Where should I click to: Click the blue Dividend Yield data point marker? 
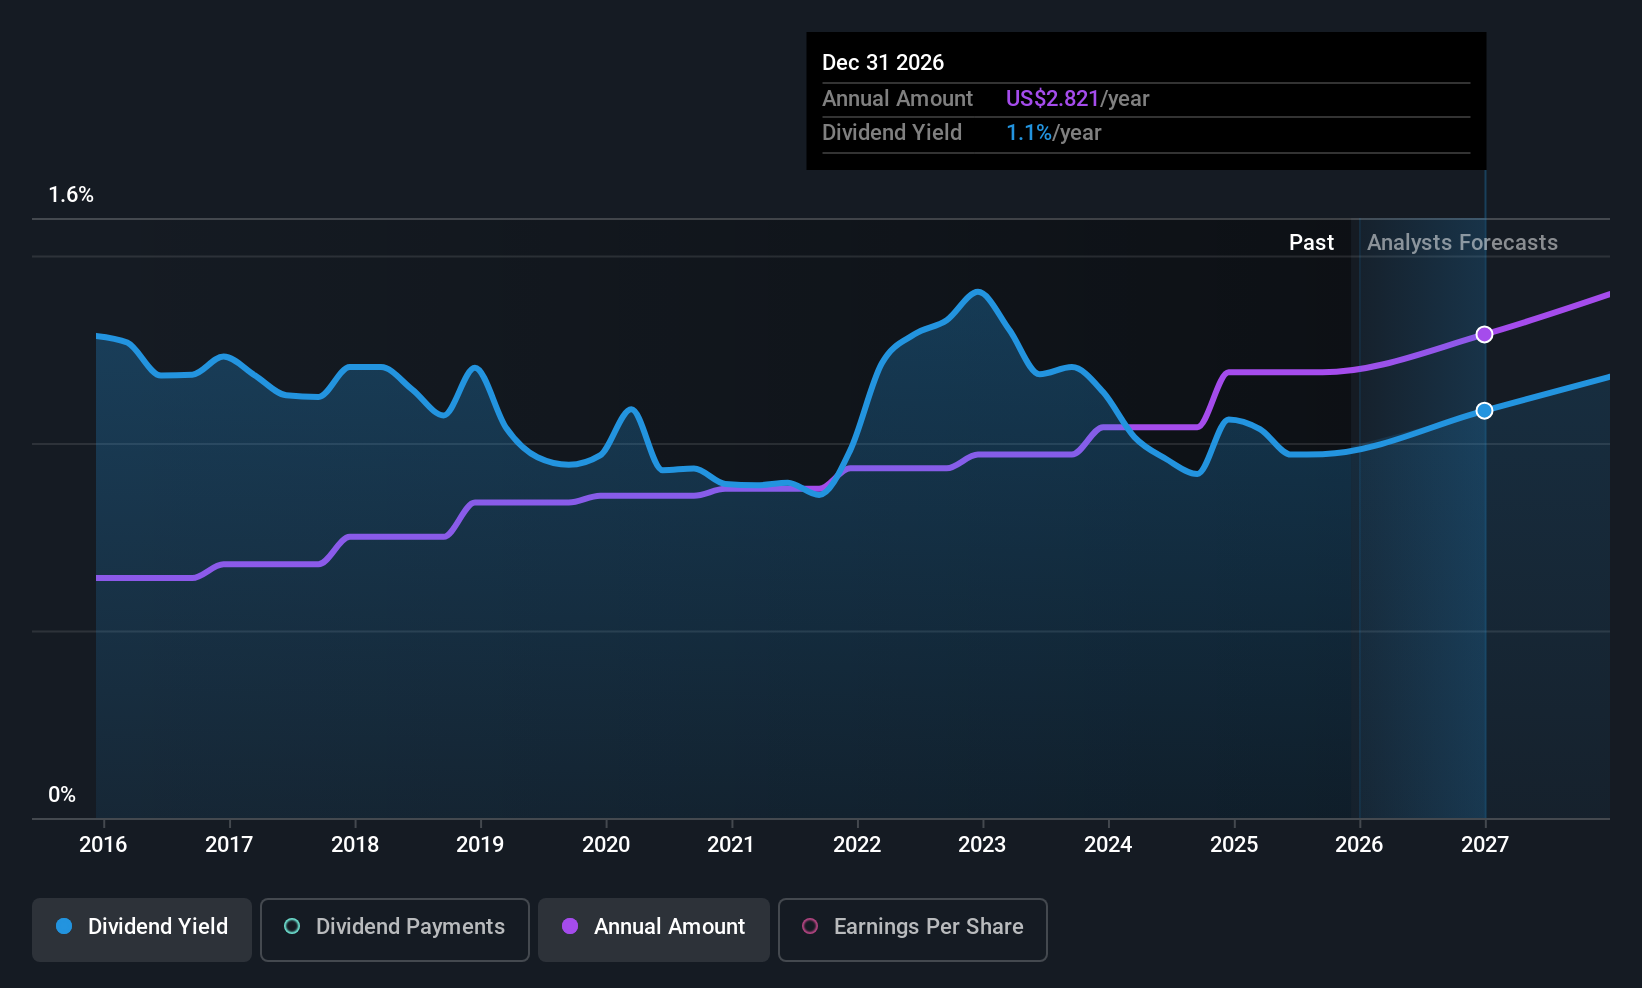click(x=1484, y=411)
